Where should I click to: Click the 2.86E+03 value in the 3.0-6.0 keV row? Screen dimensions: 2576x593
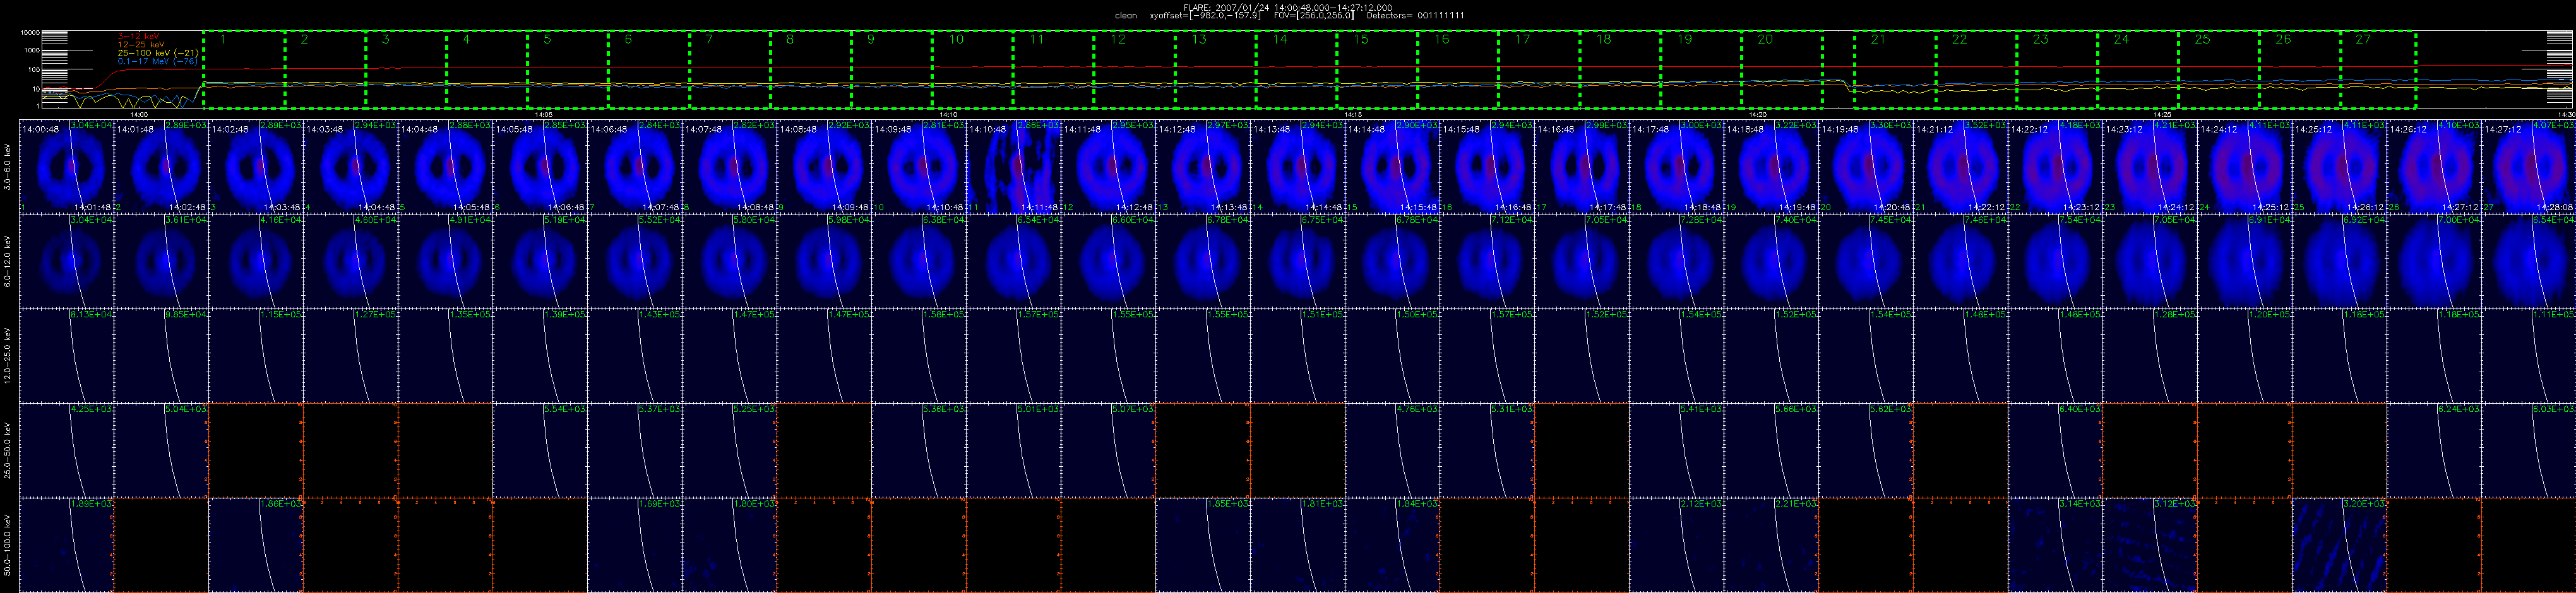1039,125
